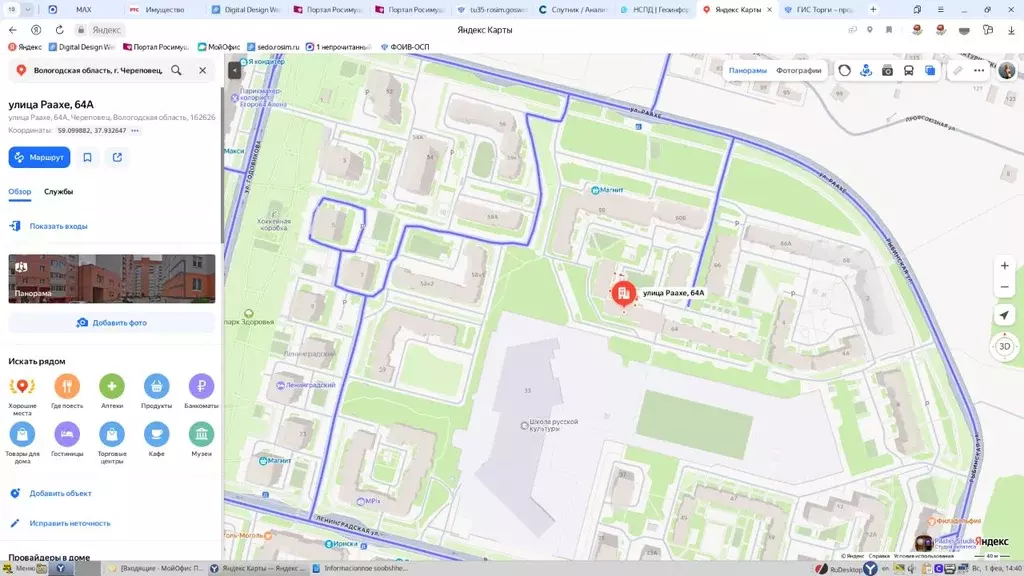Open the map layers selector icon

point(930,70)
